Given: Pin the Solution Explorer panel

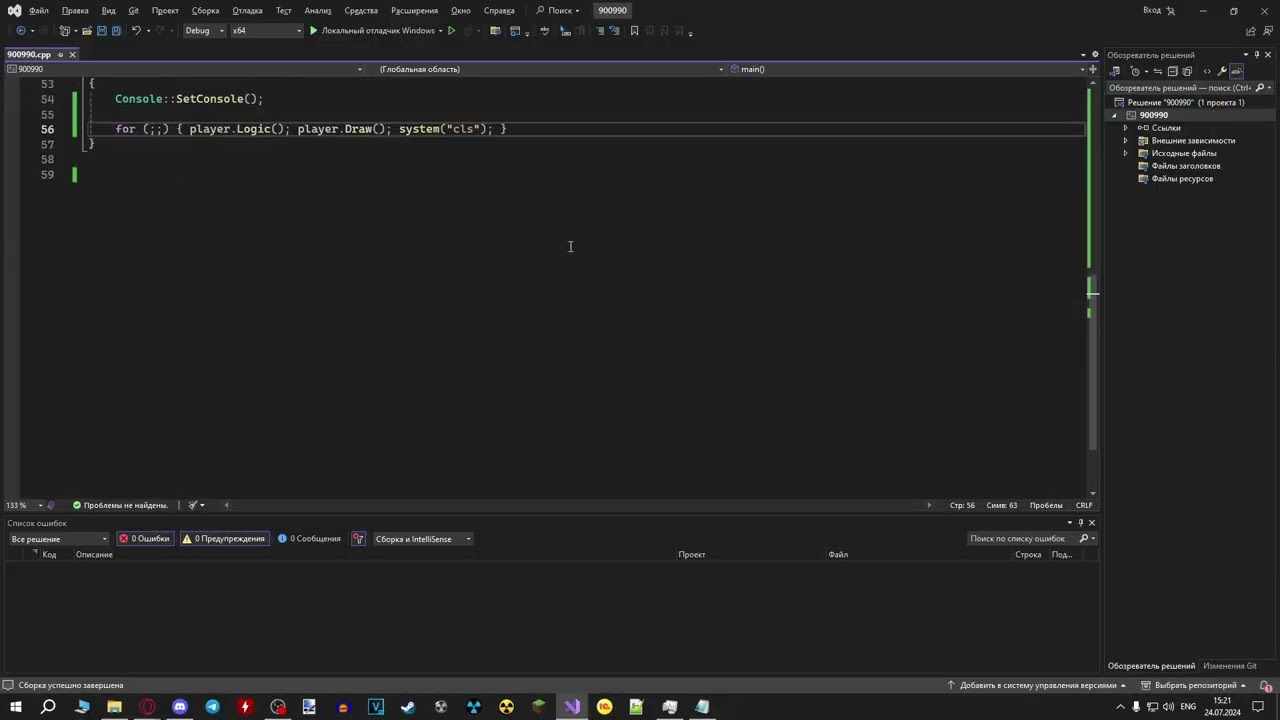Looking at the screenshot, I should click(x=1257, y=55).
